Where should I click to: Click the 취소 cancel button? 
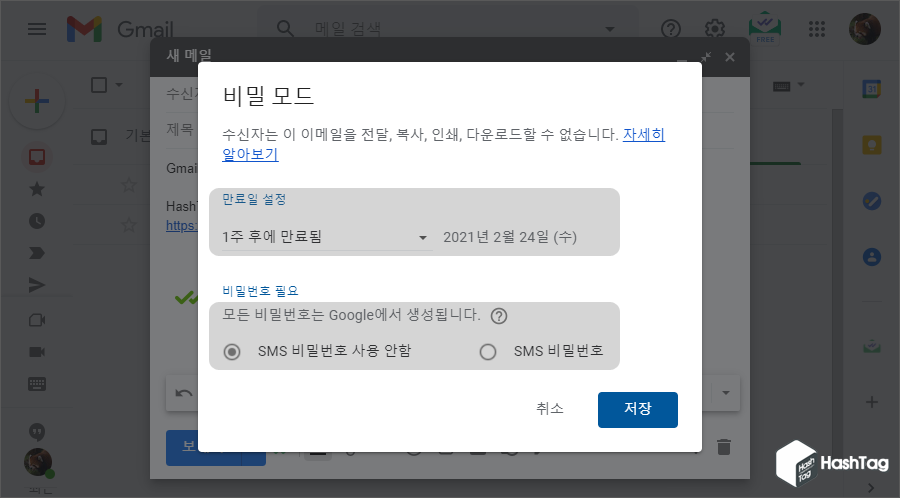[x=550, y=408]
